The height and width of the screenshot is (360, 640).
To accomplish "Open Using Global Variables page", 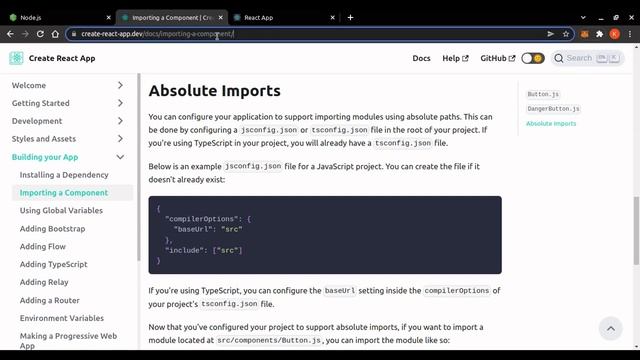I will [x=61, y=211].
